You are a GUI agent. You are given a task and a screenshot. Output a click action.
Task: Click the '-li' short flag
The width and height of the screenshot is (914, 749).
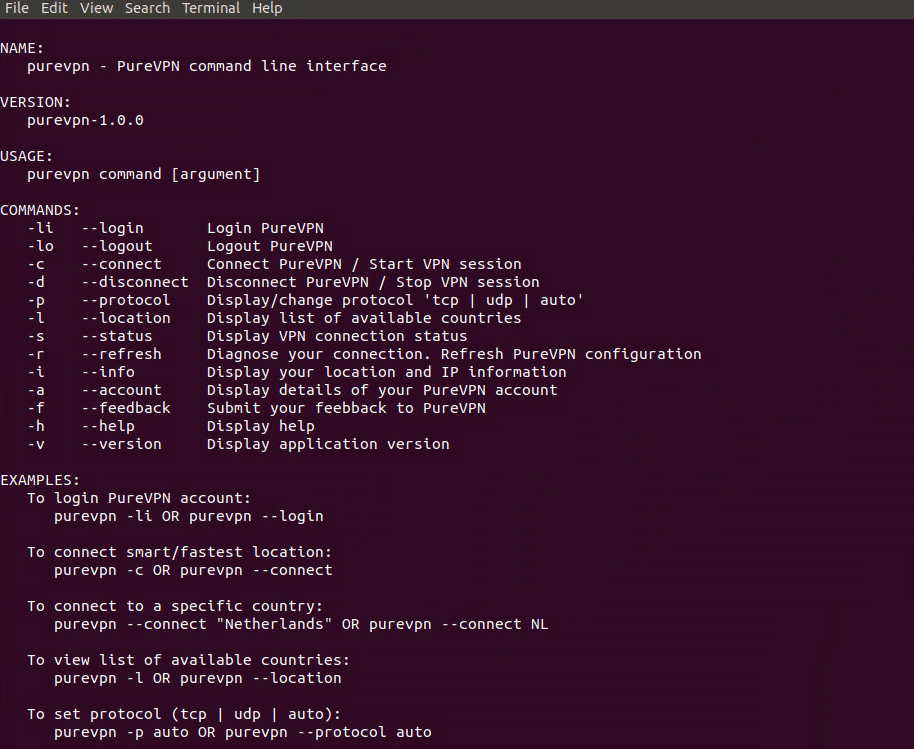(x=40, y=228)
